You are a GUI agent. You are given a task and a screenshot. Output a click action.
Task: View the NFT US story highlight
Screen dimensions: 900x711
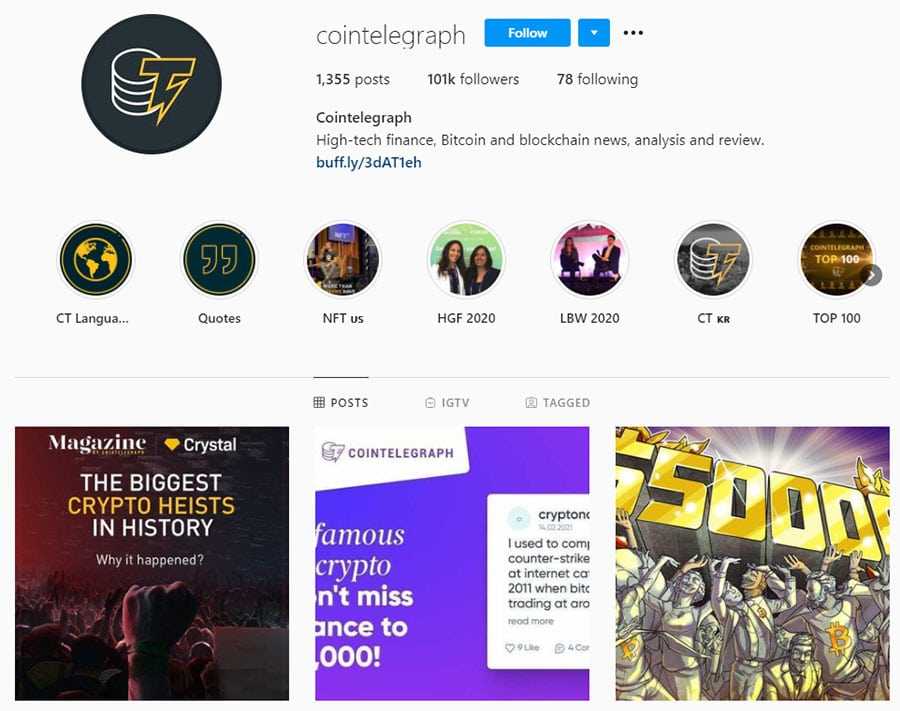[343, 259]
